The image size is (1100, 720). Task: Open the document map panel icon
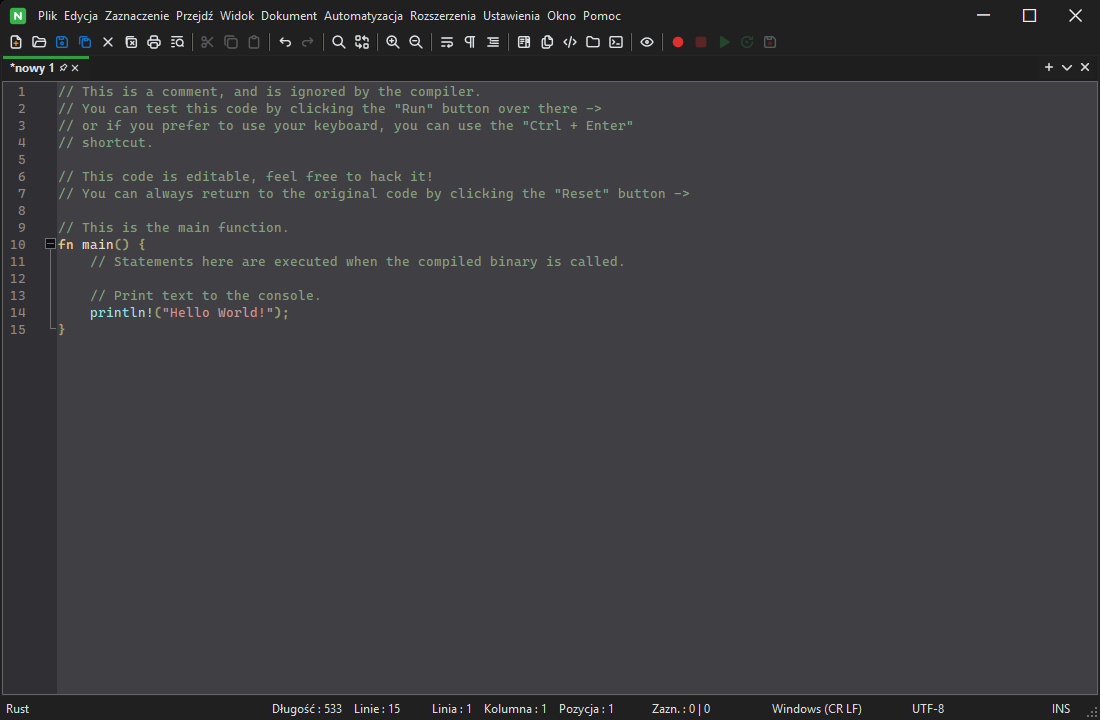pyautogui.click(x=523, y=42)
